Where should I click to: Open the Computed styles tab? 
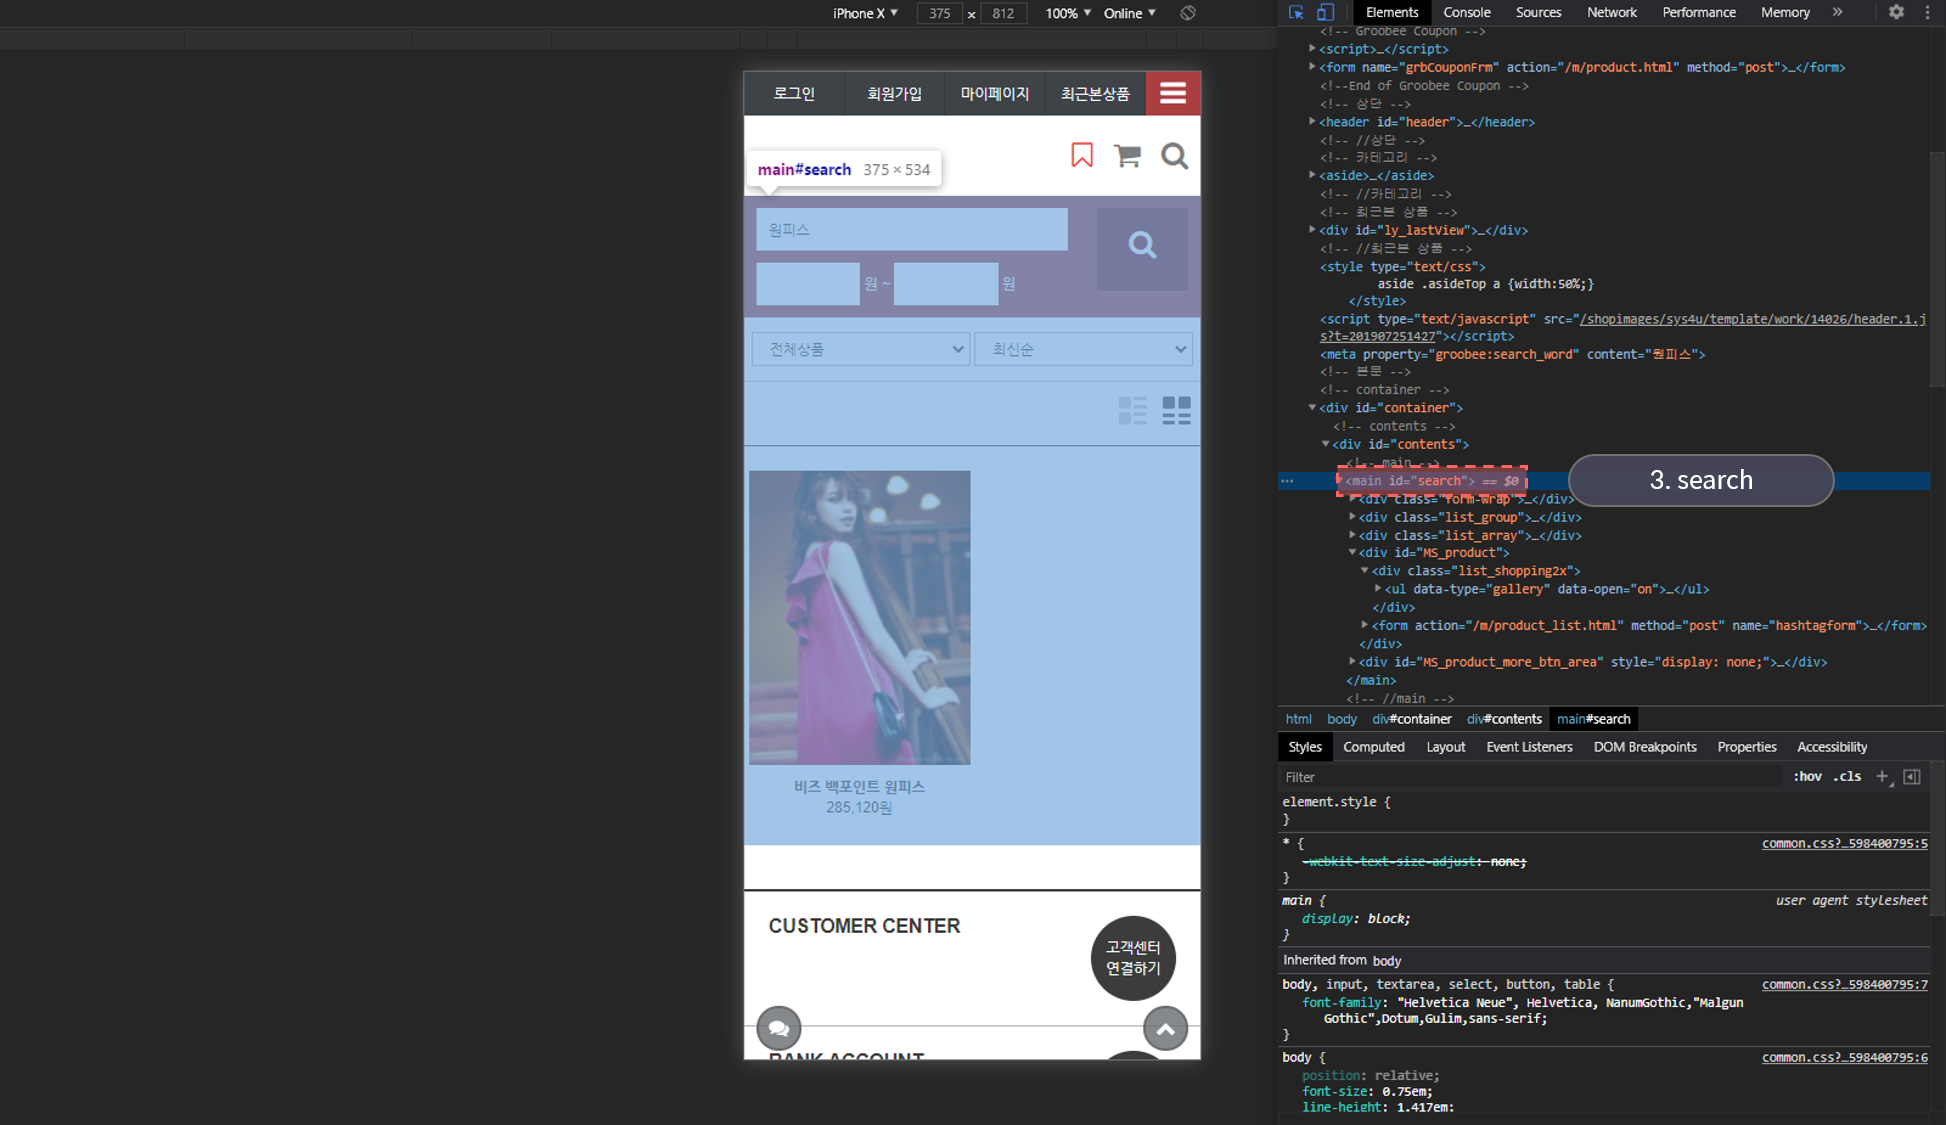tap(1373, 747)
